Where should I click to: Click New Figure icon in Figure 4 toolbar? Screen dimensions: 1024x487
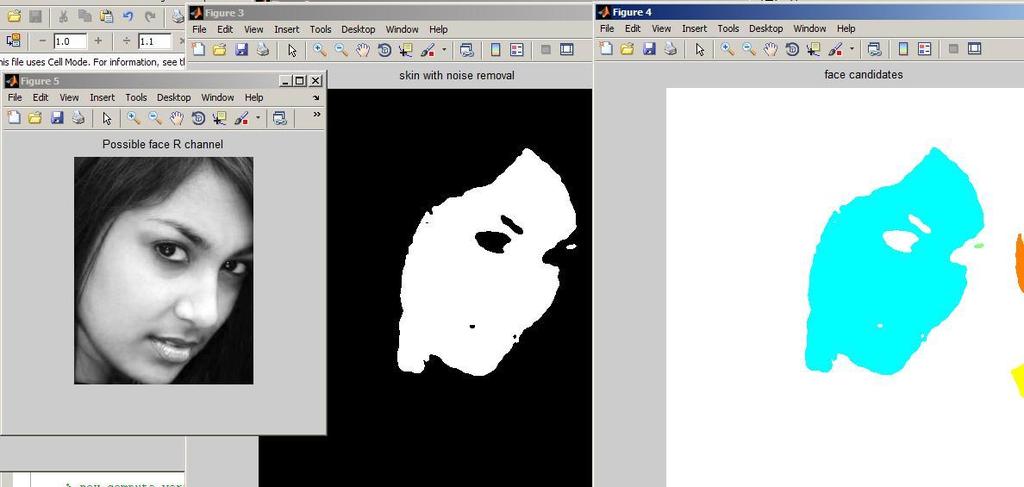tap(606, 48)
